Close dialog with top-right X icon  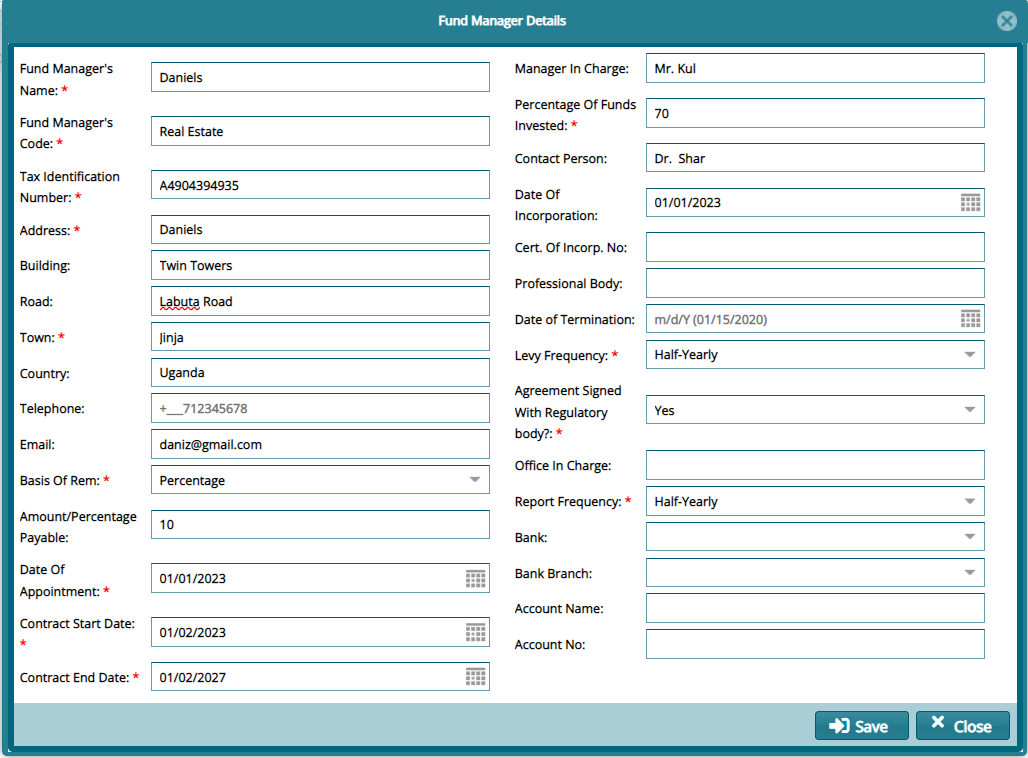point(1006,21)
